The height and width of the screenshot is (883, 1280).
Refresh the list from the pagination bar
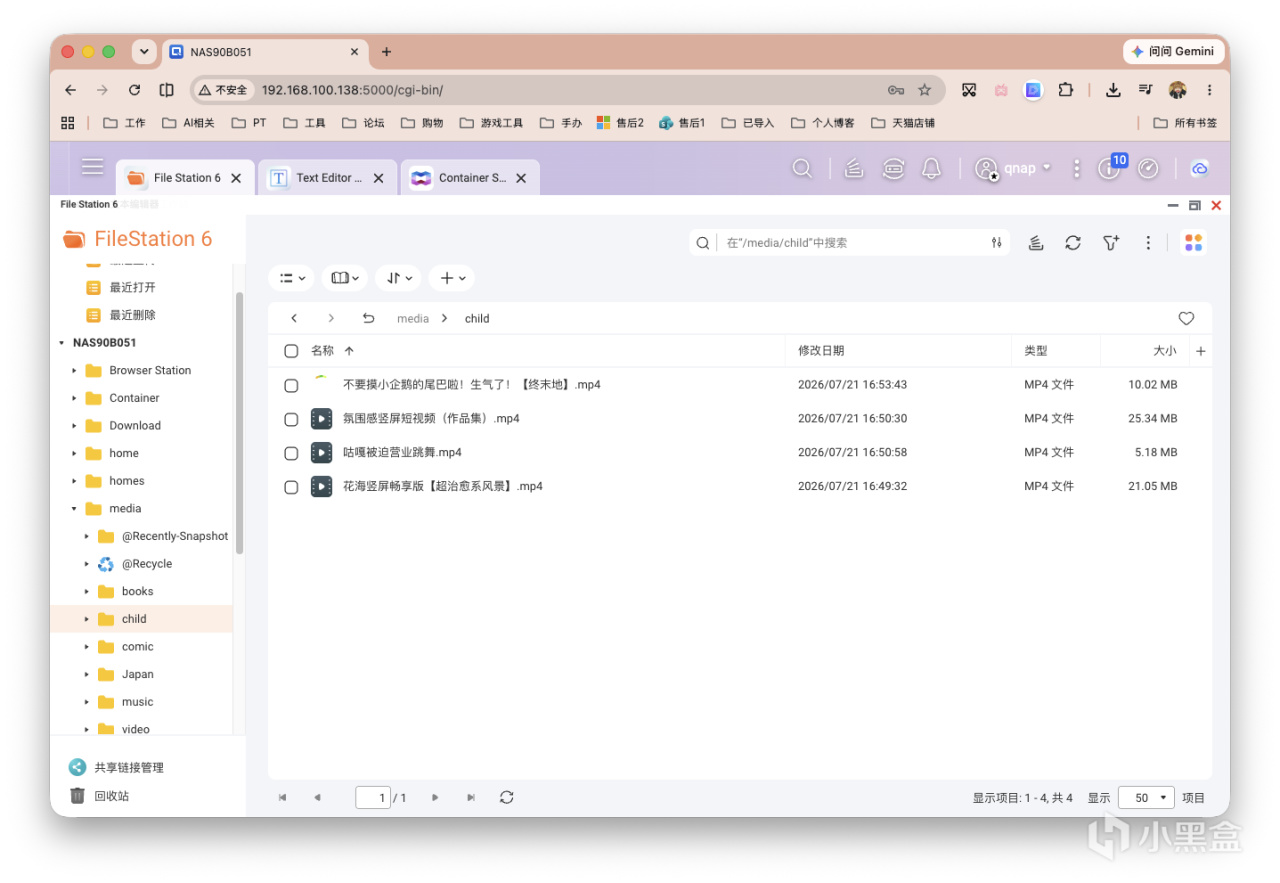point(507,798)
